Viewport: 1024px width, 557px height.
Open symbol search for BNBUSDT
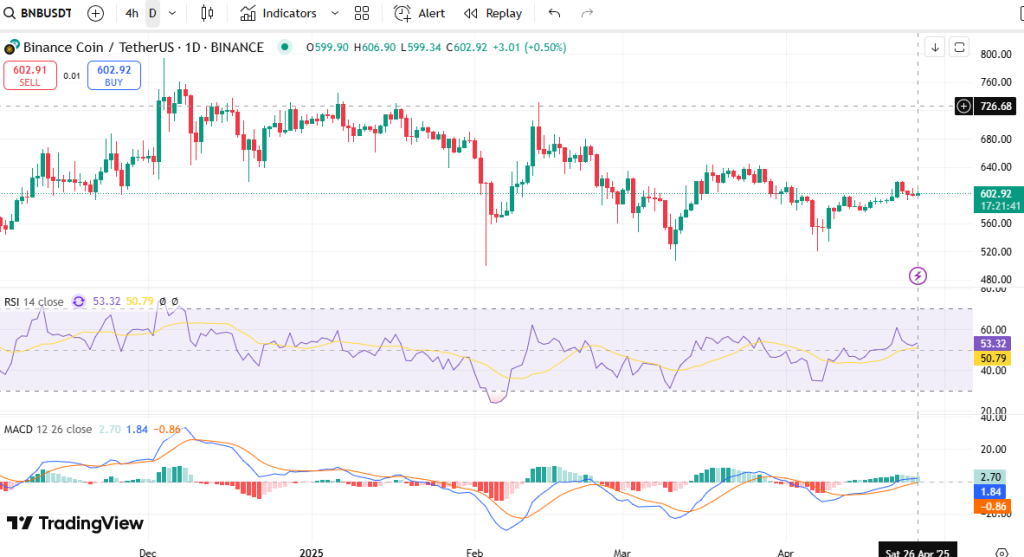[38, 13]
